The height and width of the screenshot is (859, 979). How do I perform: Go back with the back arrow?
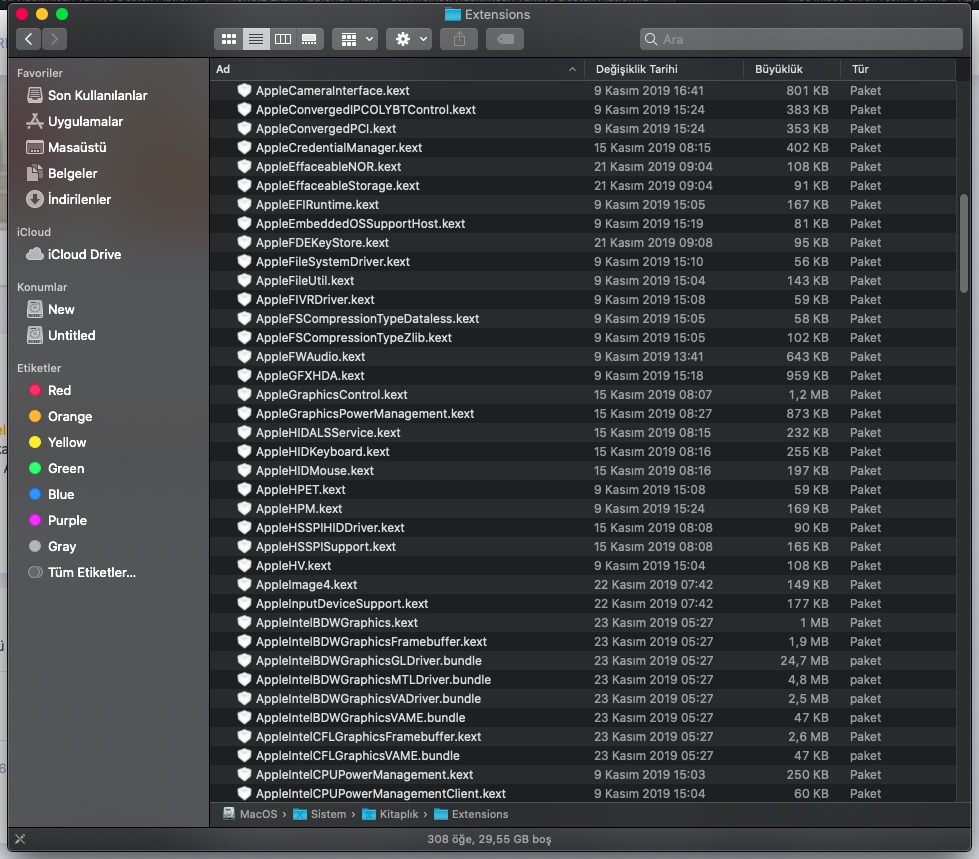29,39
